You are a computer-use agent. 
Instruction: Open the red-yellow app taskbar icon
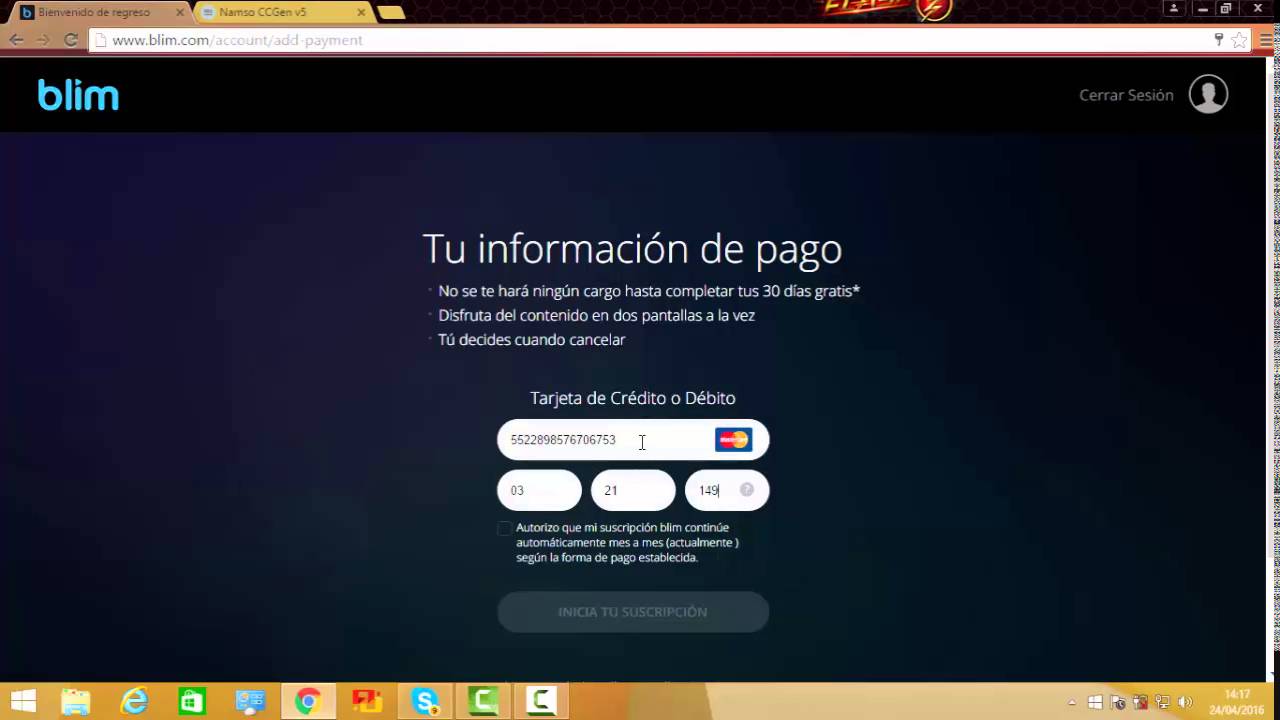pos(367,702)
